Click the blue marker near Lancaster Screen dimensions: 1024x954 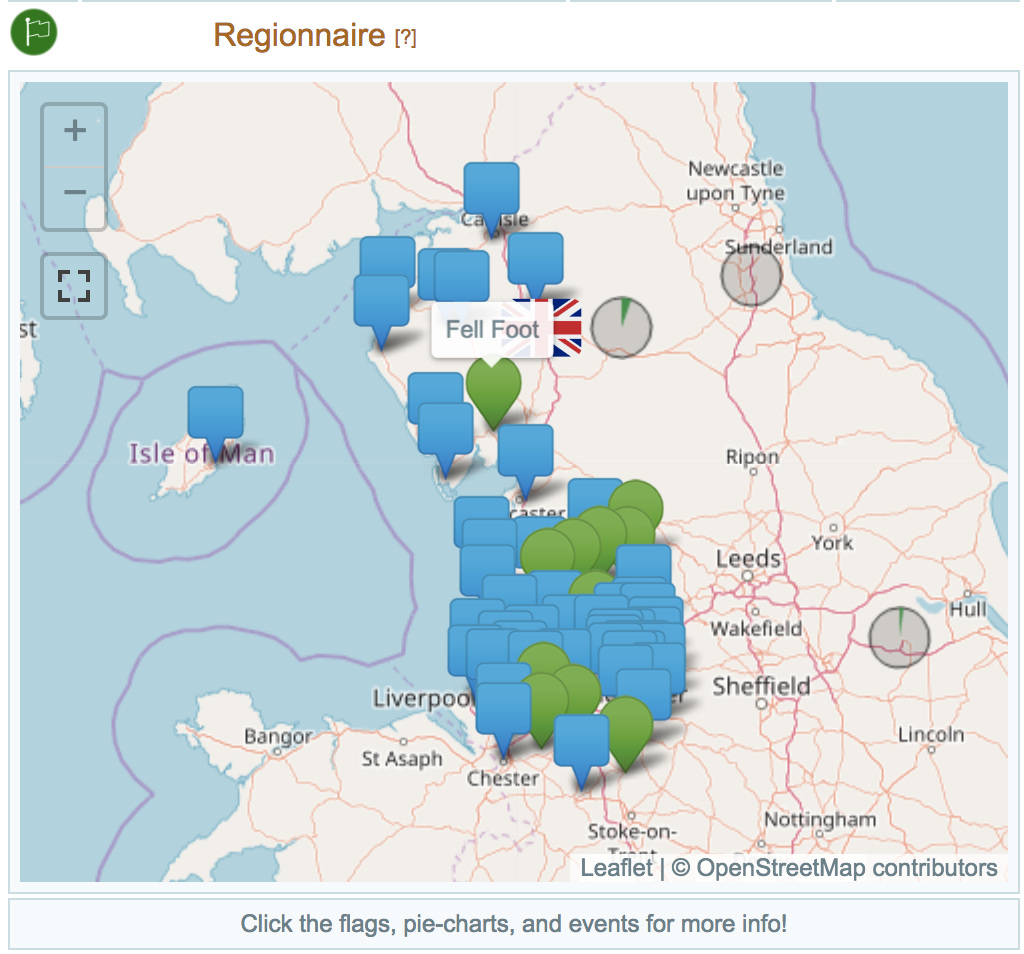525,452
